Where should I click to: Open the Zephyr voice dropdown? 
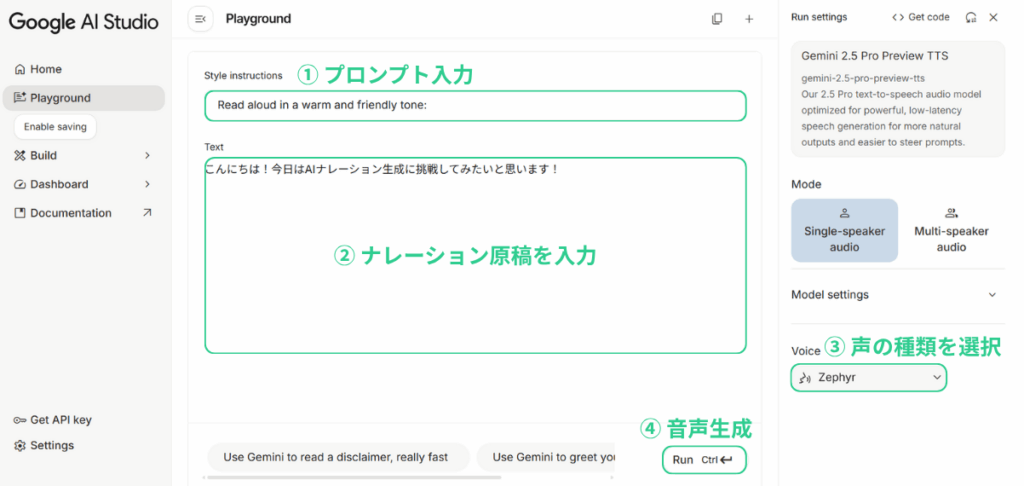coord(868,378)
